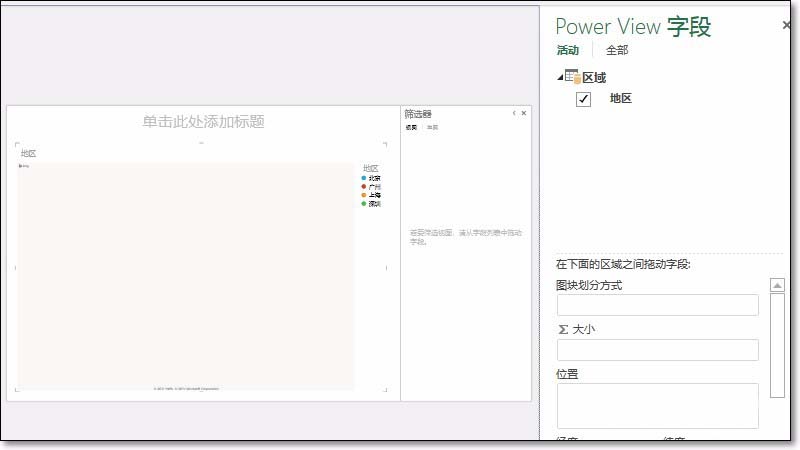Click the red 广州 legend dot

pyautogui.click(x=364, y=187)
